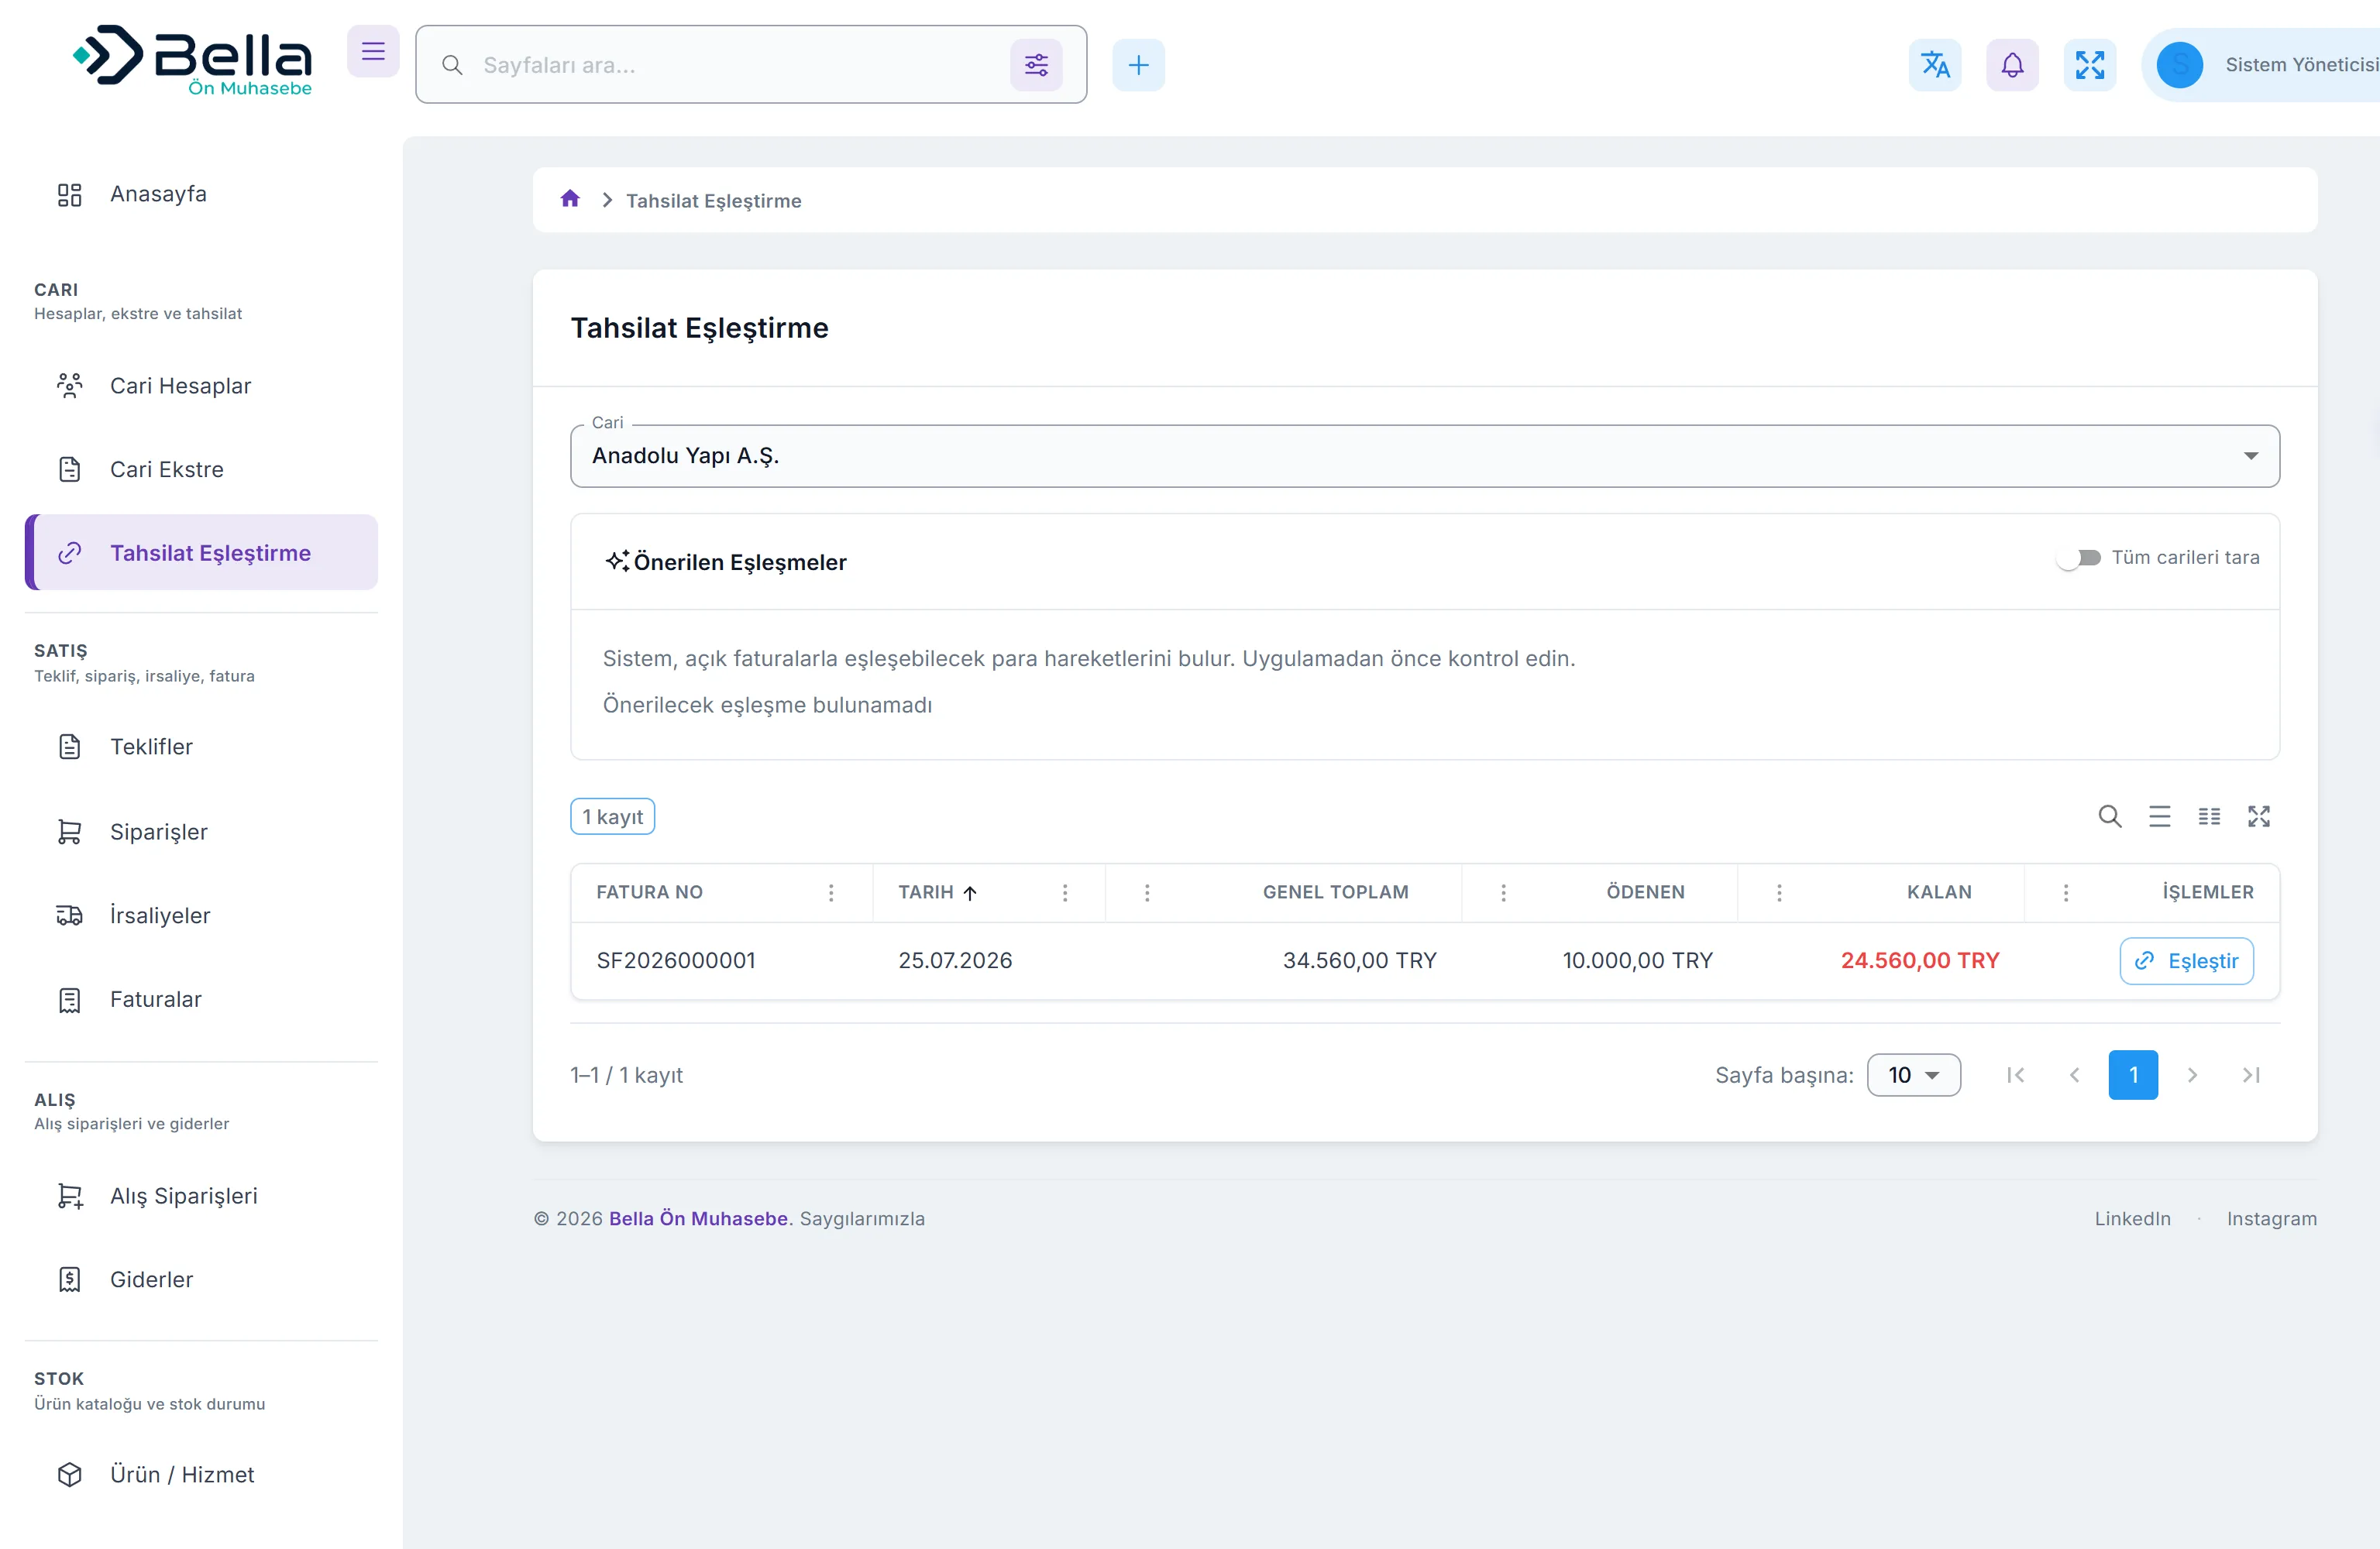This screenshot has width=2380, height=1549.
Task: Click the blue plus quick-add button
Action: [1138, 65]
